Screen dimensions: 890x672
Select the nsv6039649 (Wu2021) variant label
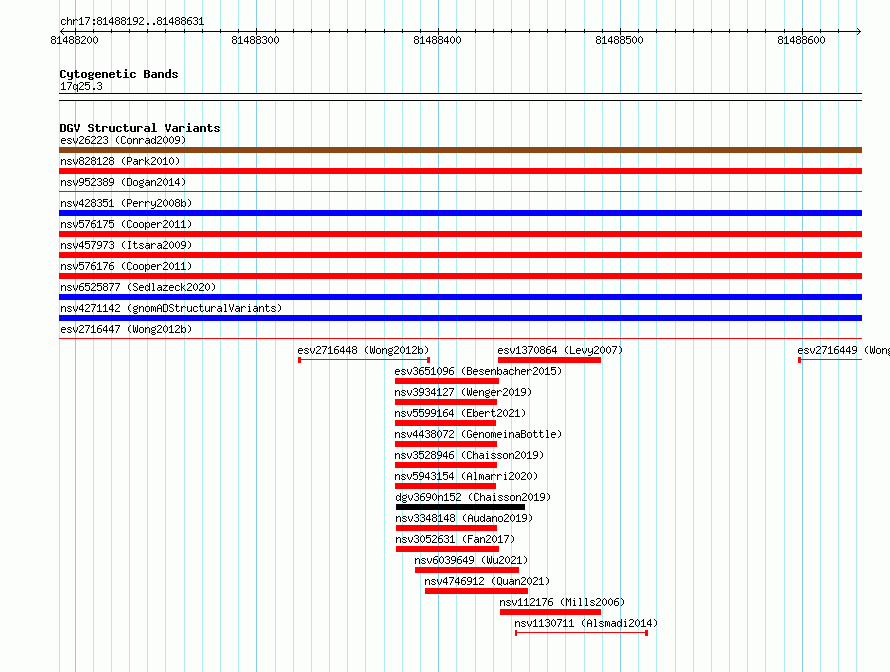coord(471,560)
